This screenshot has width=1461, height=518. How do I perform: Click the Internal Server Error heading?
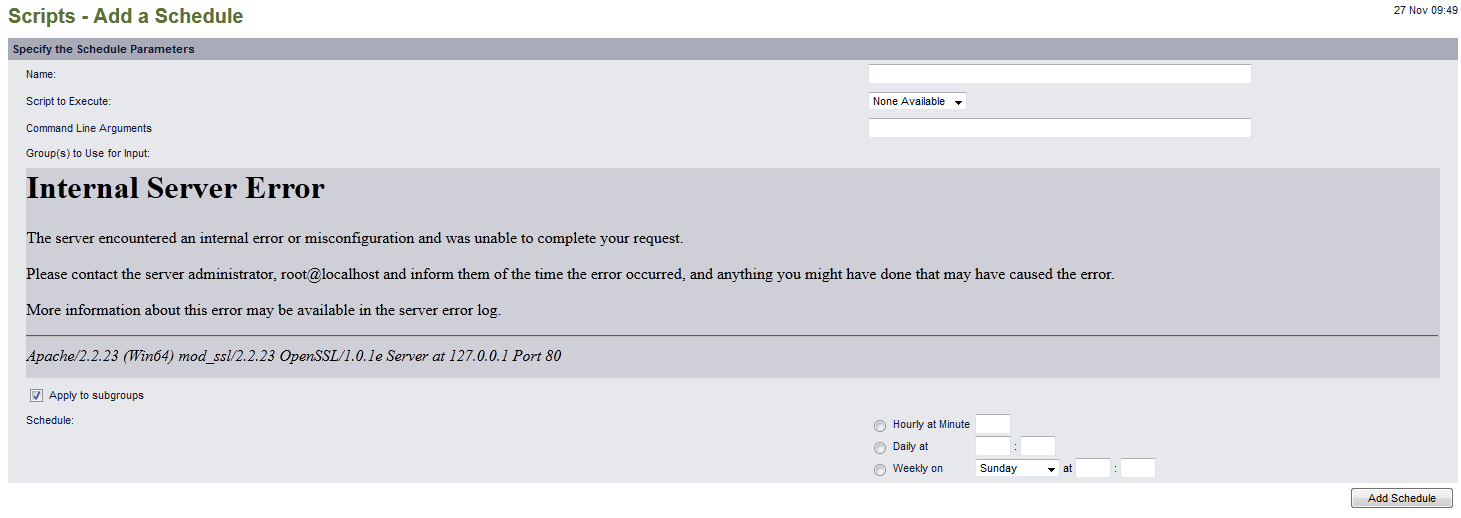click(x=176, y=189)
